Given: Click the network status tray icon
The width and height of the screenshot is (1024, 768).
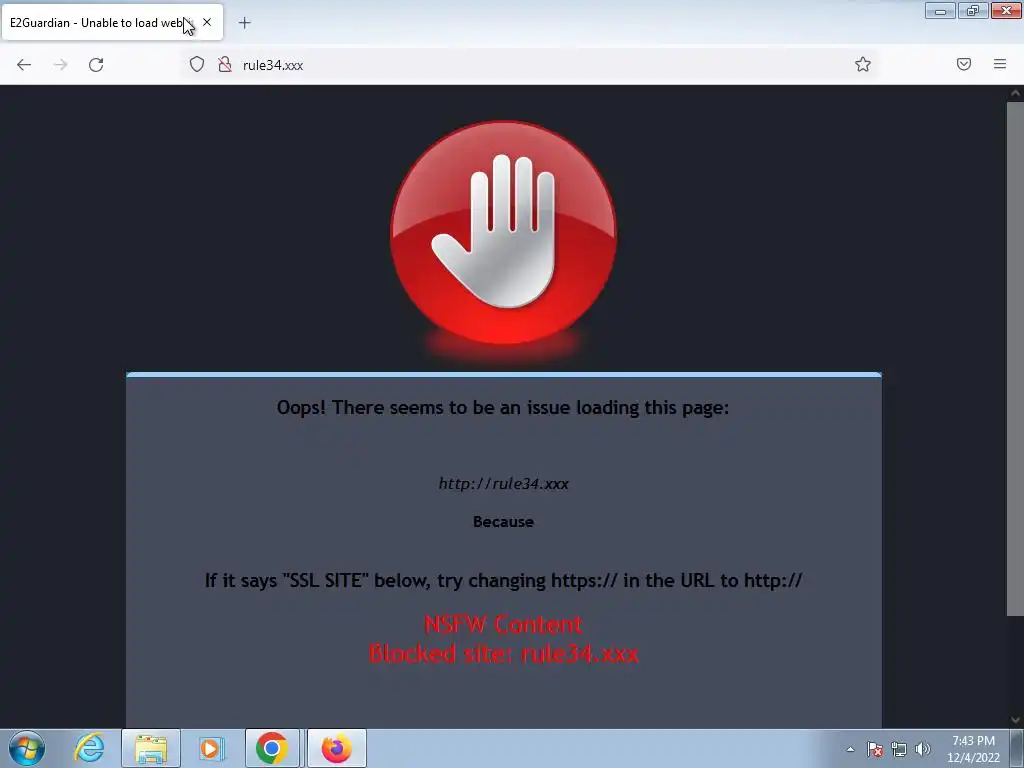Looking at the screenshot, I should pyautogui.click(x=899, y=749).
